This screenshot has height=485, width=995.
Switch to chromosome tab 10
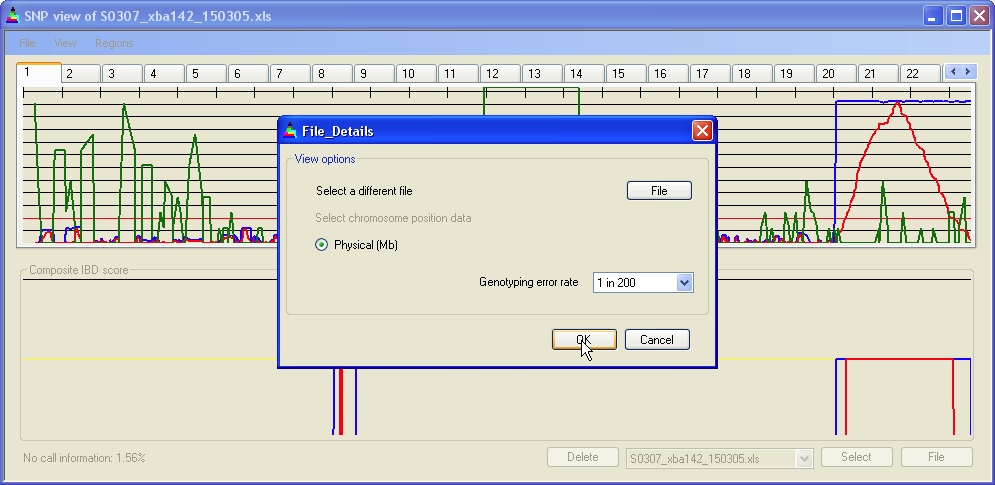pyautogui.click(x=416, y=74)
